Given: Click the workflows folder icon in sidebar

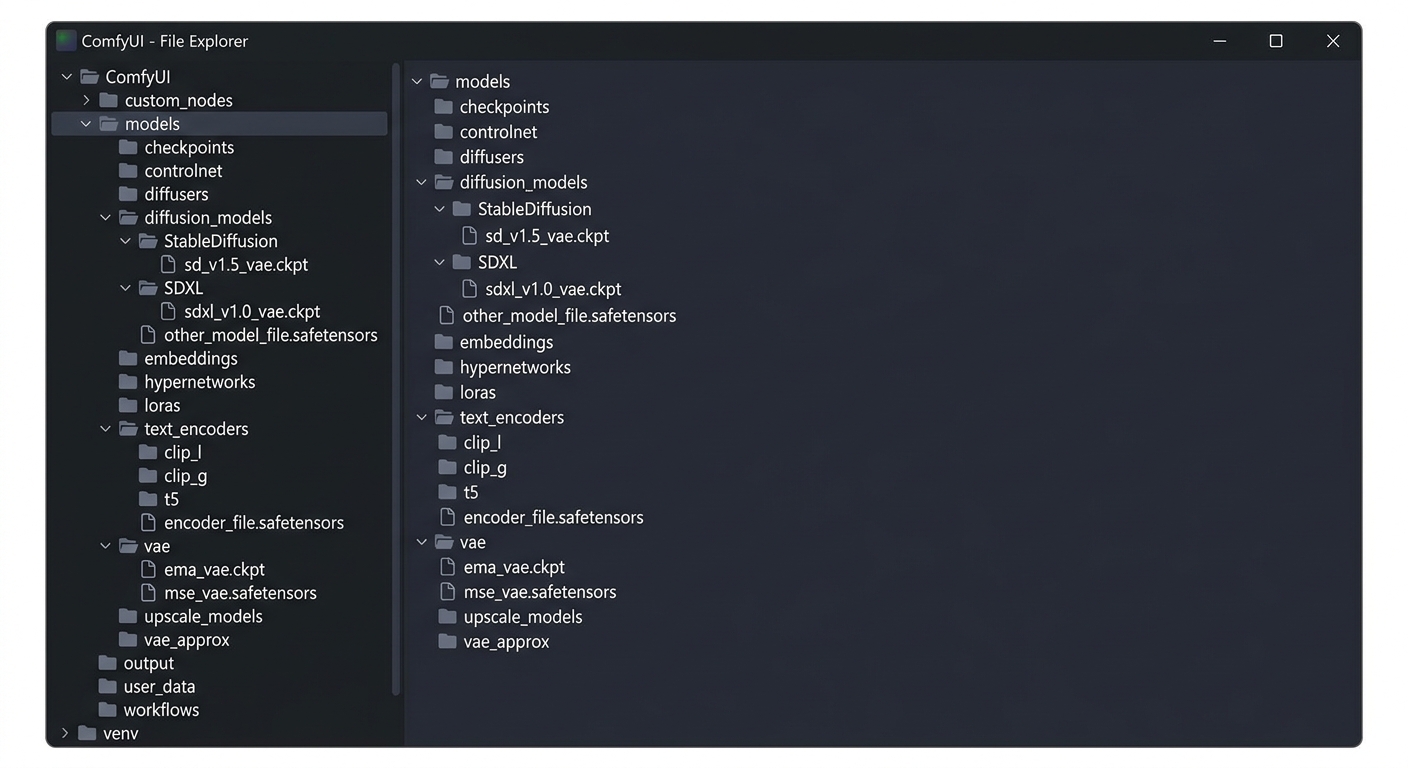Looking at the screenshot, I should pyautogui.click(x=108, y=710).
